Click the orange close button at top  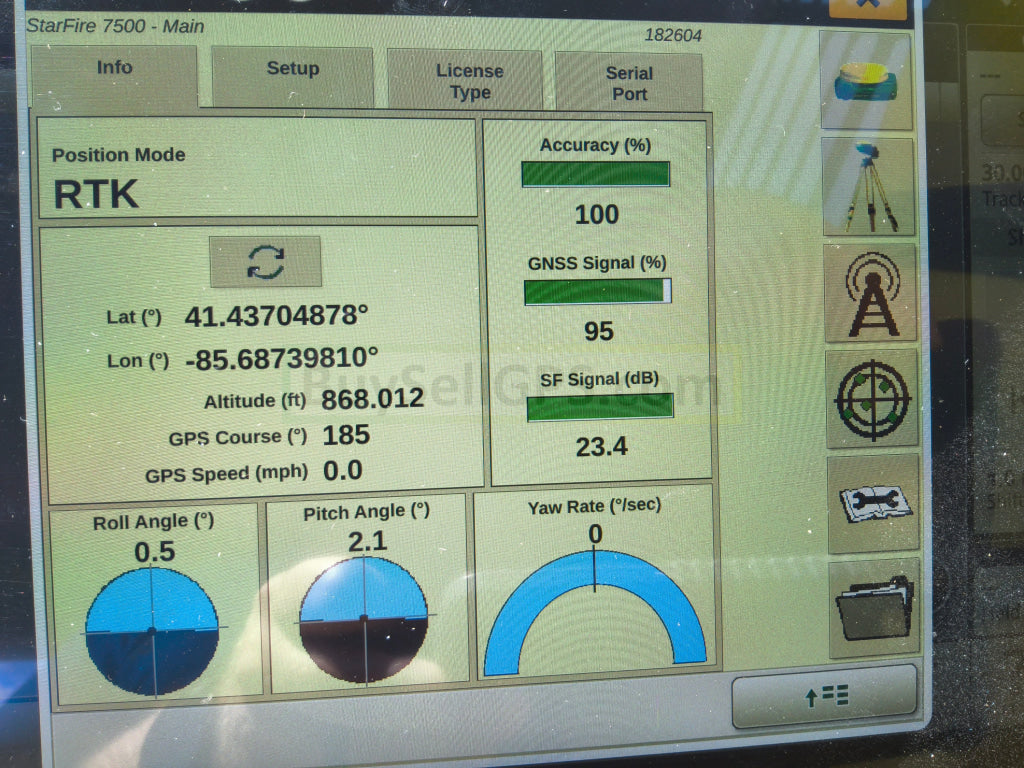click(867, 8)
